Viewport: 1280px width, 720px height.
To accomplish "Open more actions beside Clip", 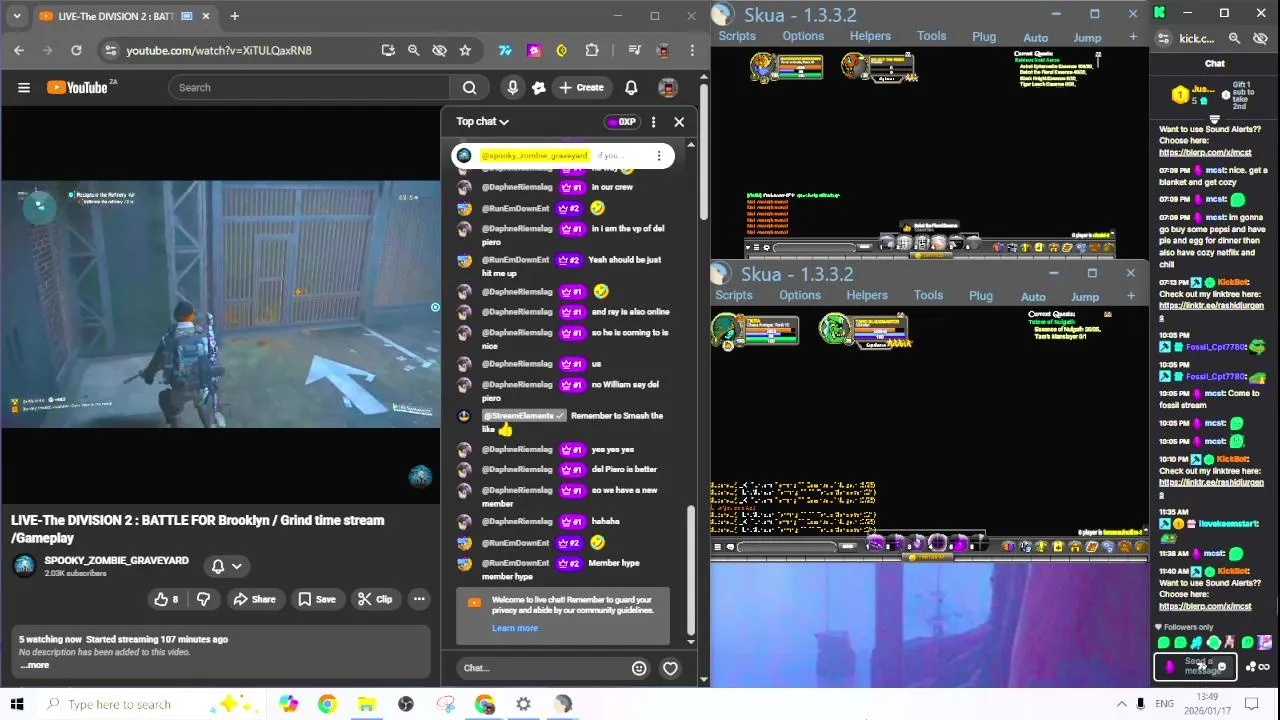I will coord(419,599).
